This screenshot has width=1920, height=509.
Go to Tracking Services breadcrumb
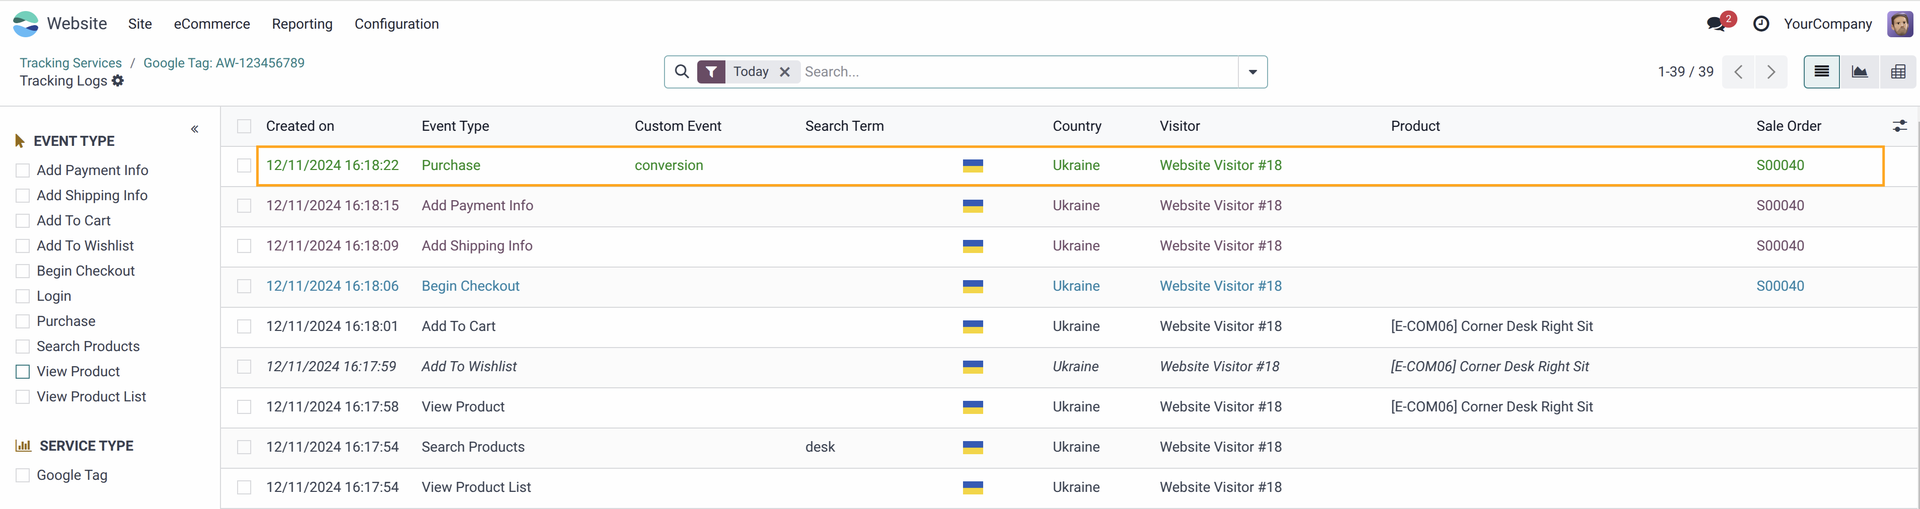(x=71, y=63)
